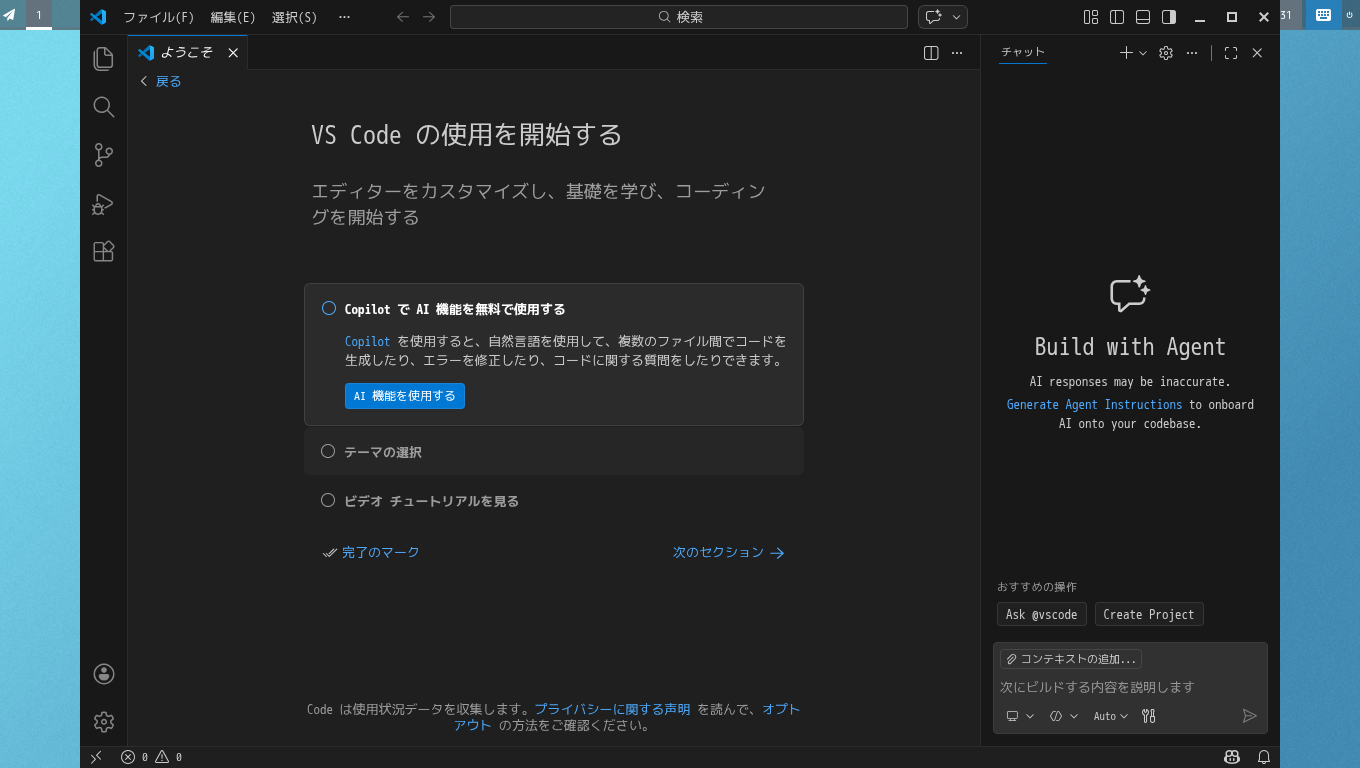The width and height of the screenshot is (1360, 768).
Task: Open the プライバシーに関する声明 link
Action: (x=612, y=709)
